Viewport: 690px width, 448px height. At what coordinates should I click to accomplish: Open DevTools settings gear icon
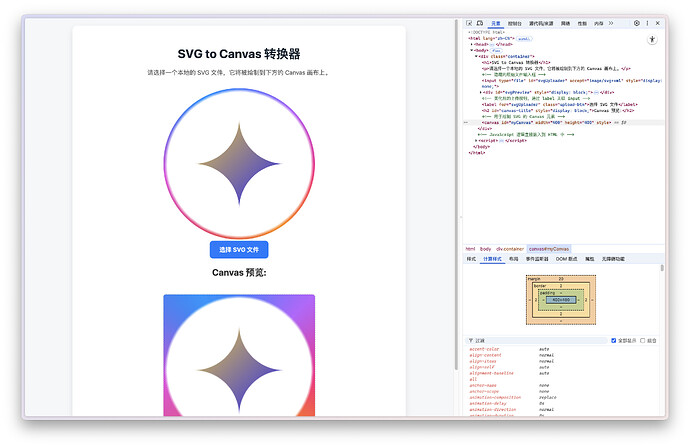[x=636, y=23]
